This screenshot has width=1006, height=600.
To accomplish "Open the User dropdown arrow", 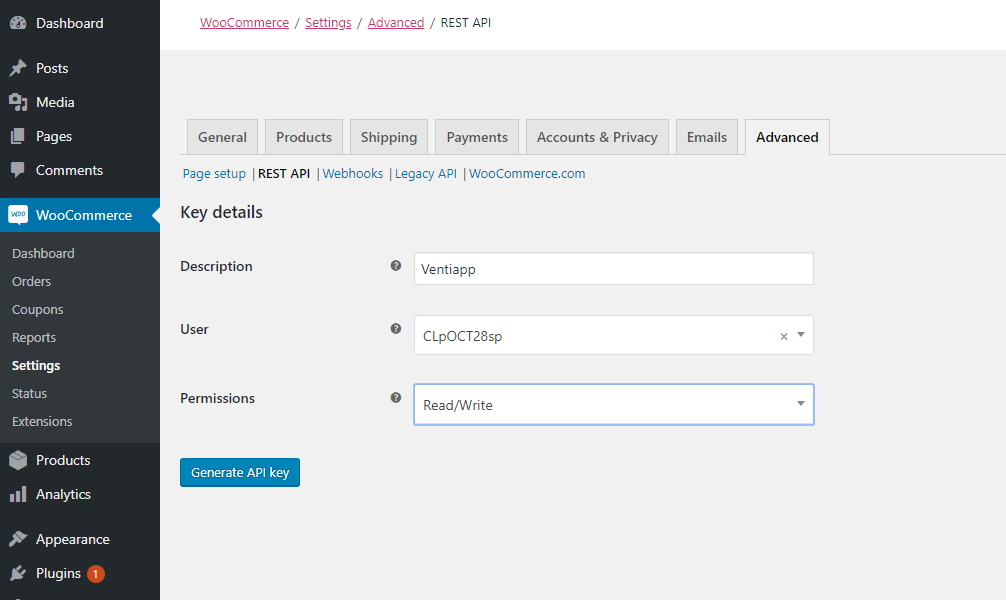I will (x=801, y=335).
